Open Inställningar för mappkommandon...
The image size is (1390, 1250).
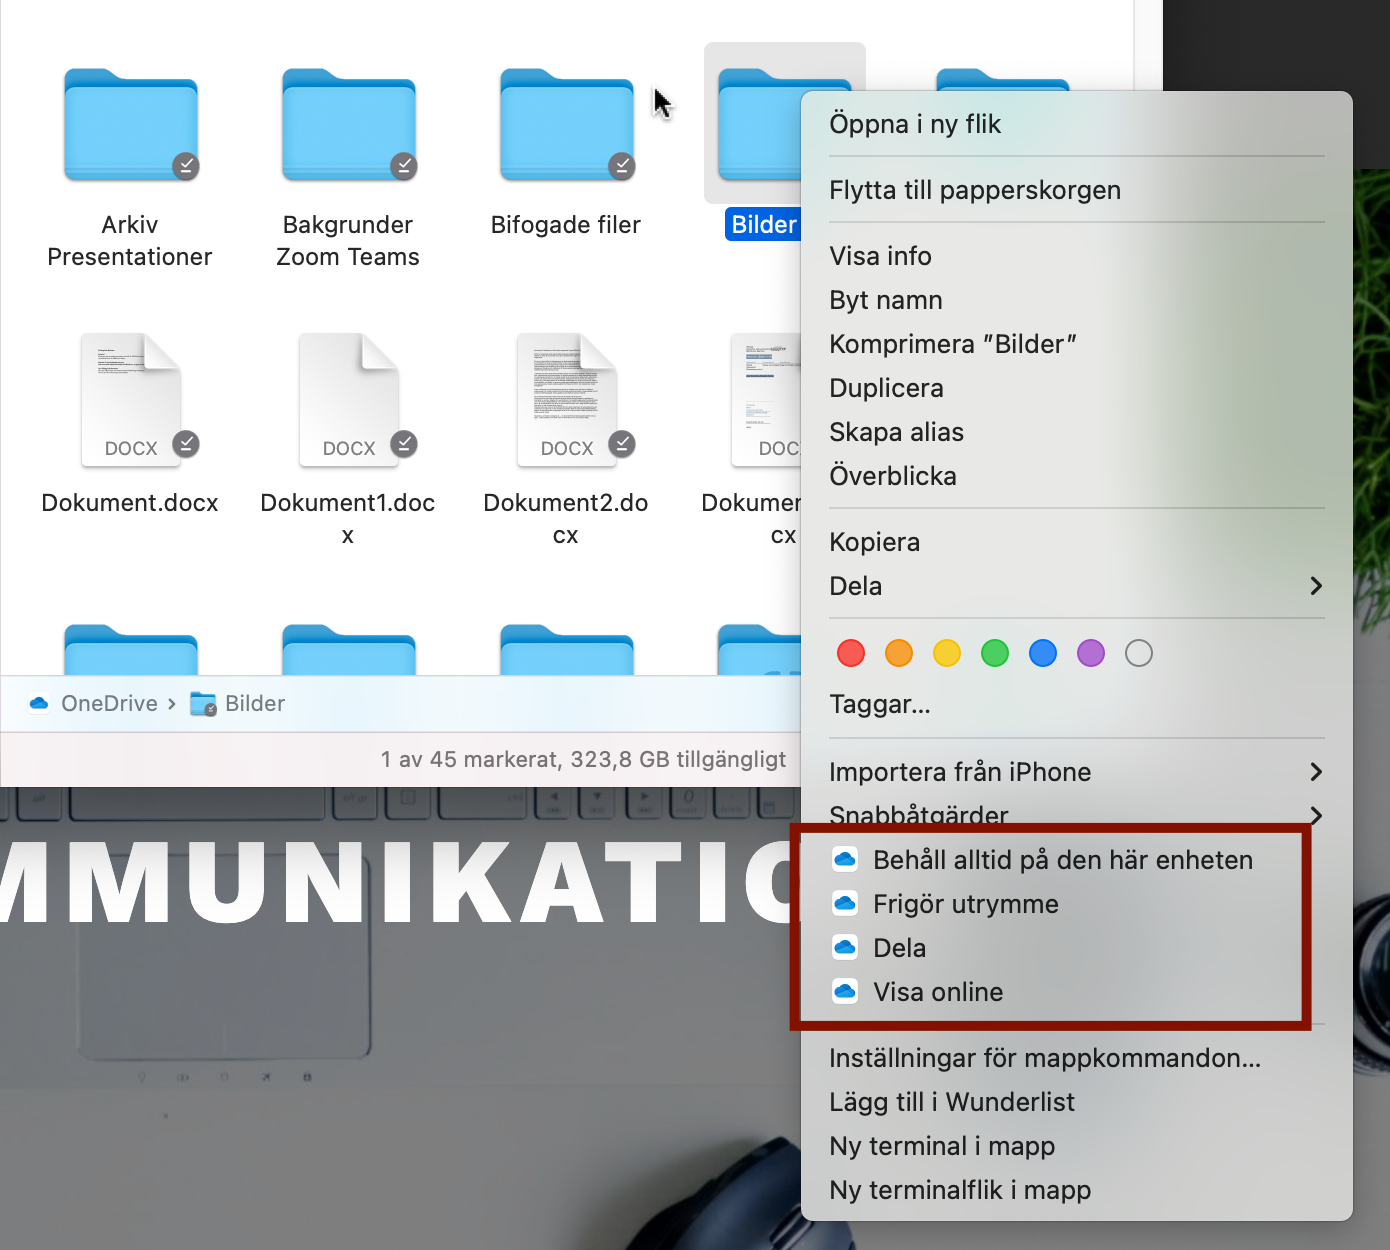pos(1044,1058)
